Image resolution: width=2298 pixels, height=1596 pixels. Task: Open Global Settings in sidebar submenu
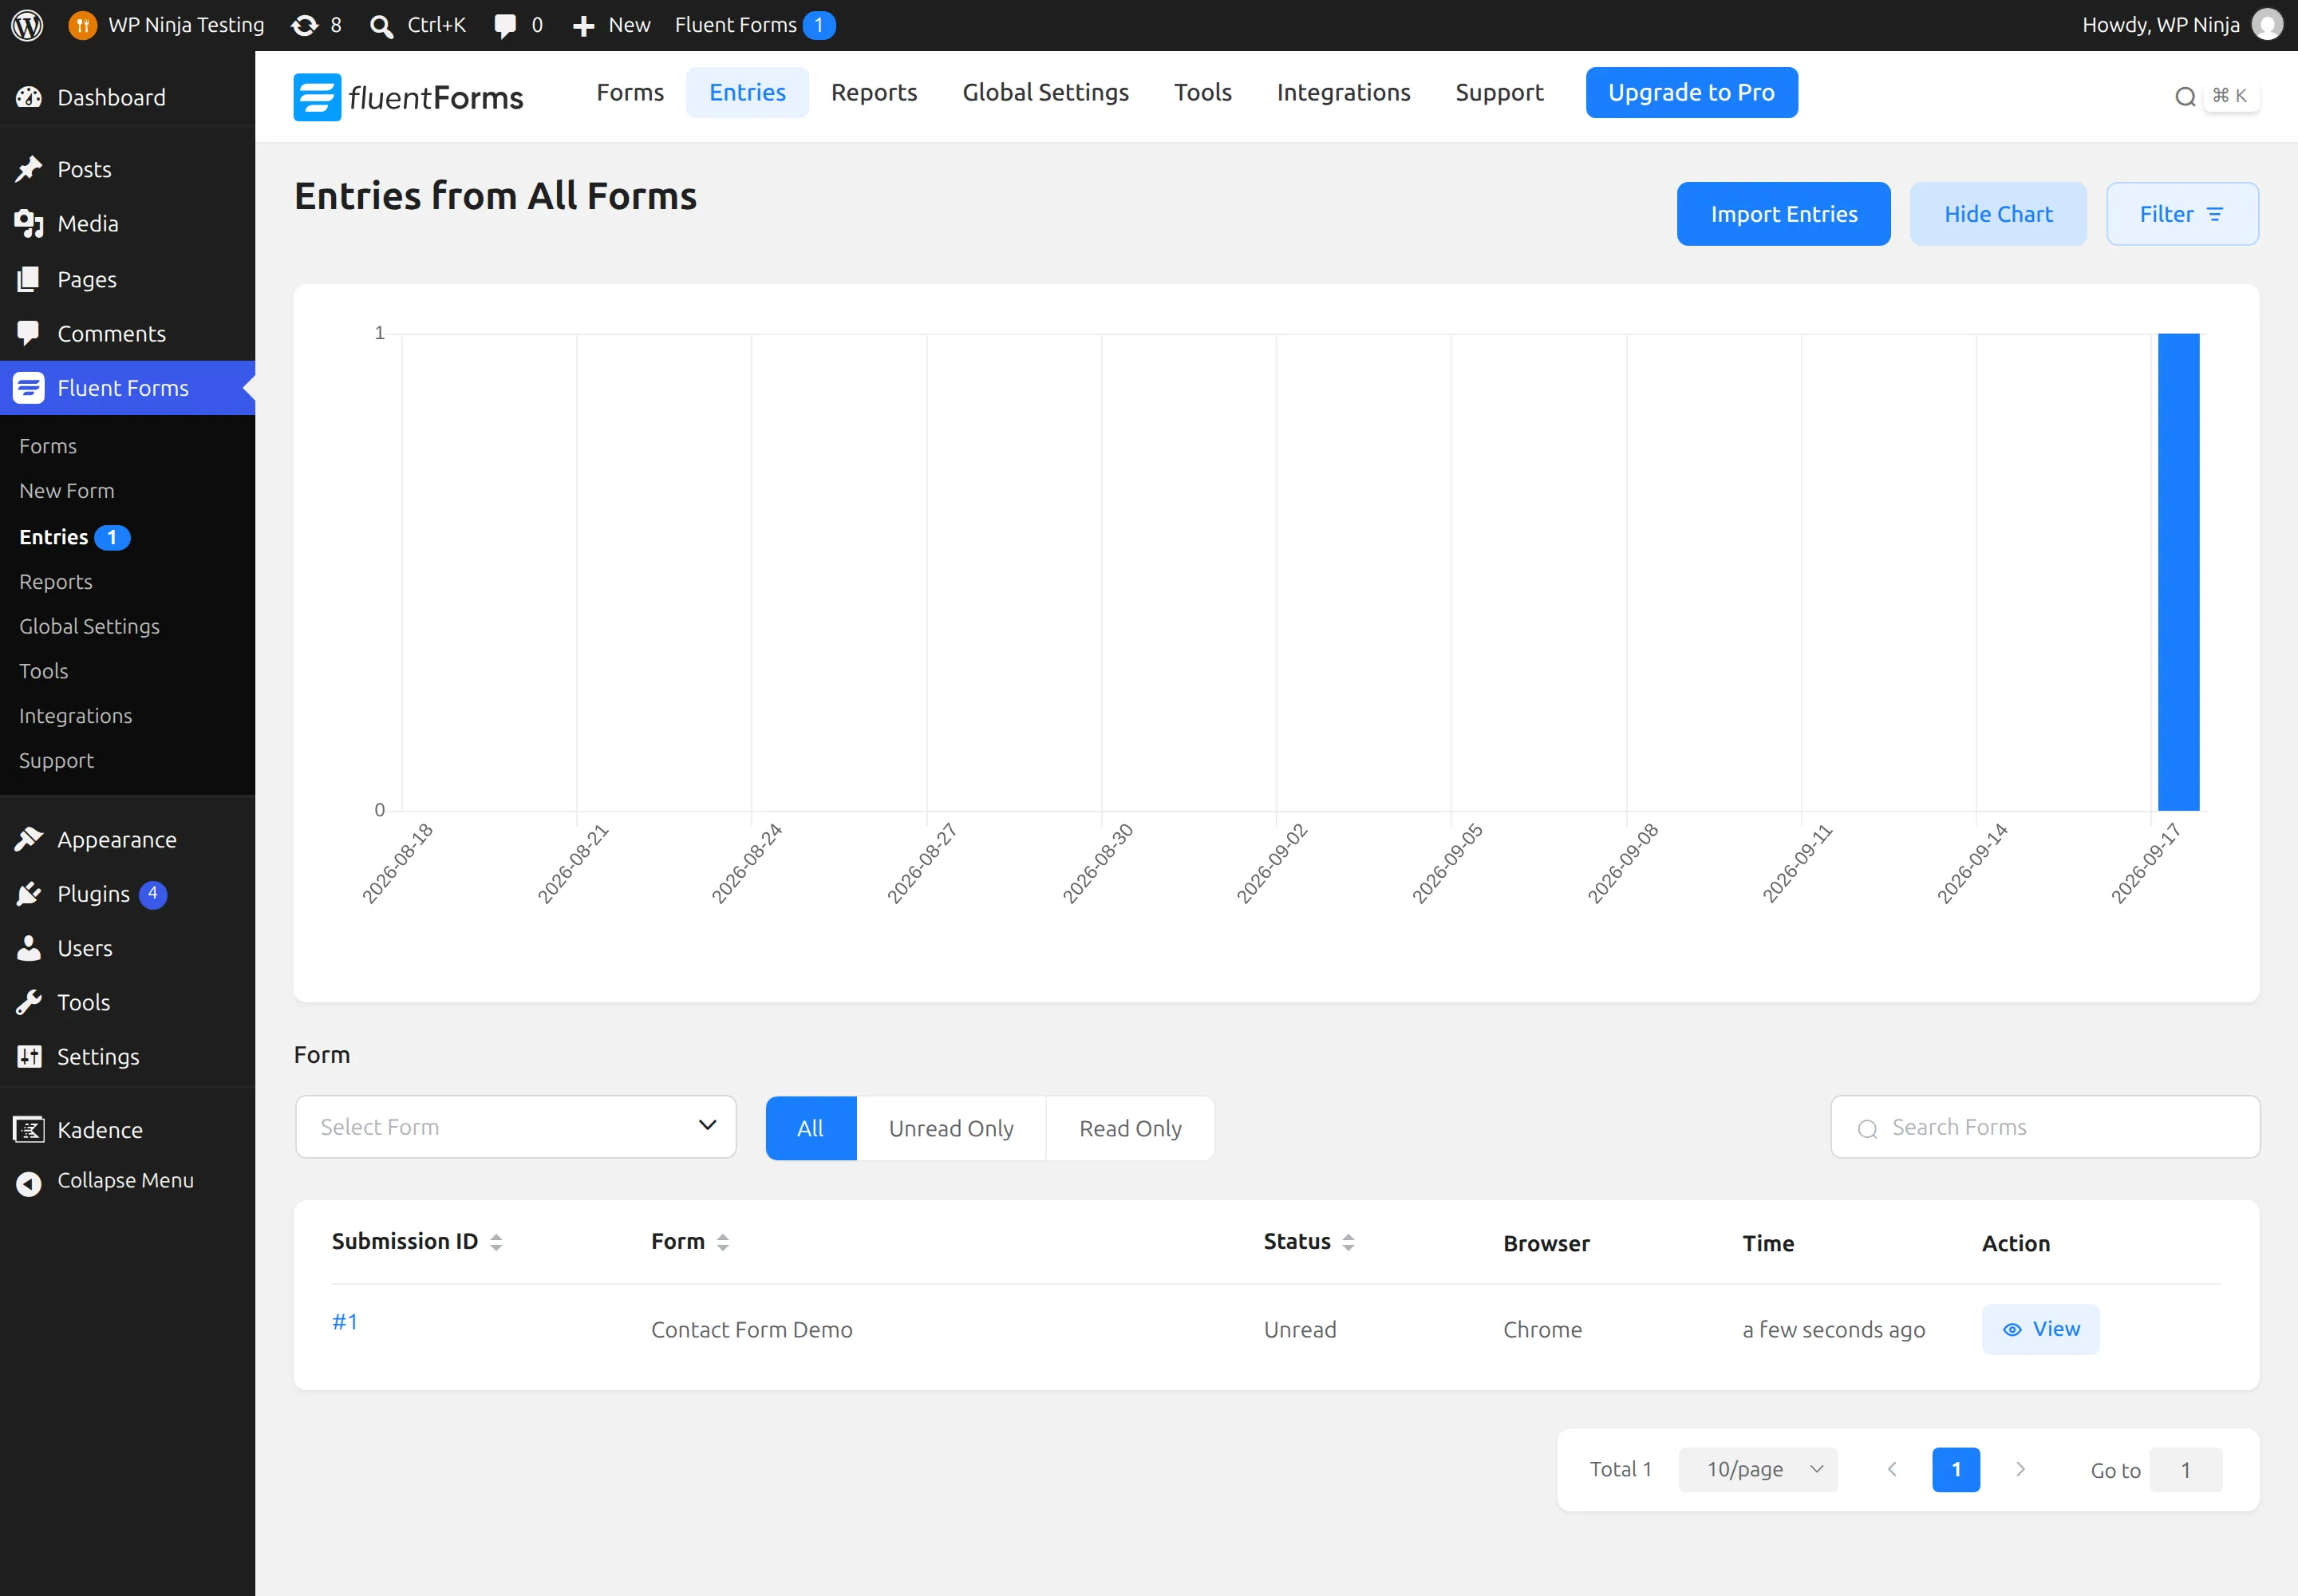click(89, 627)
